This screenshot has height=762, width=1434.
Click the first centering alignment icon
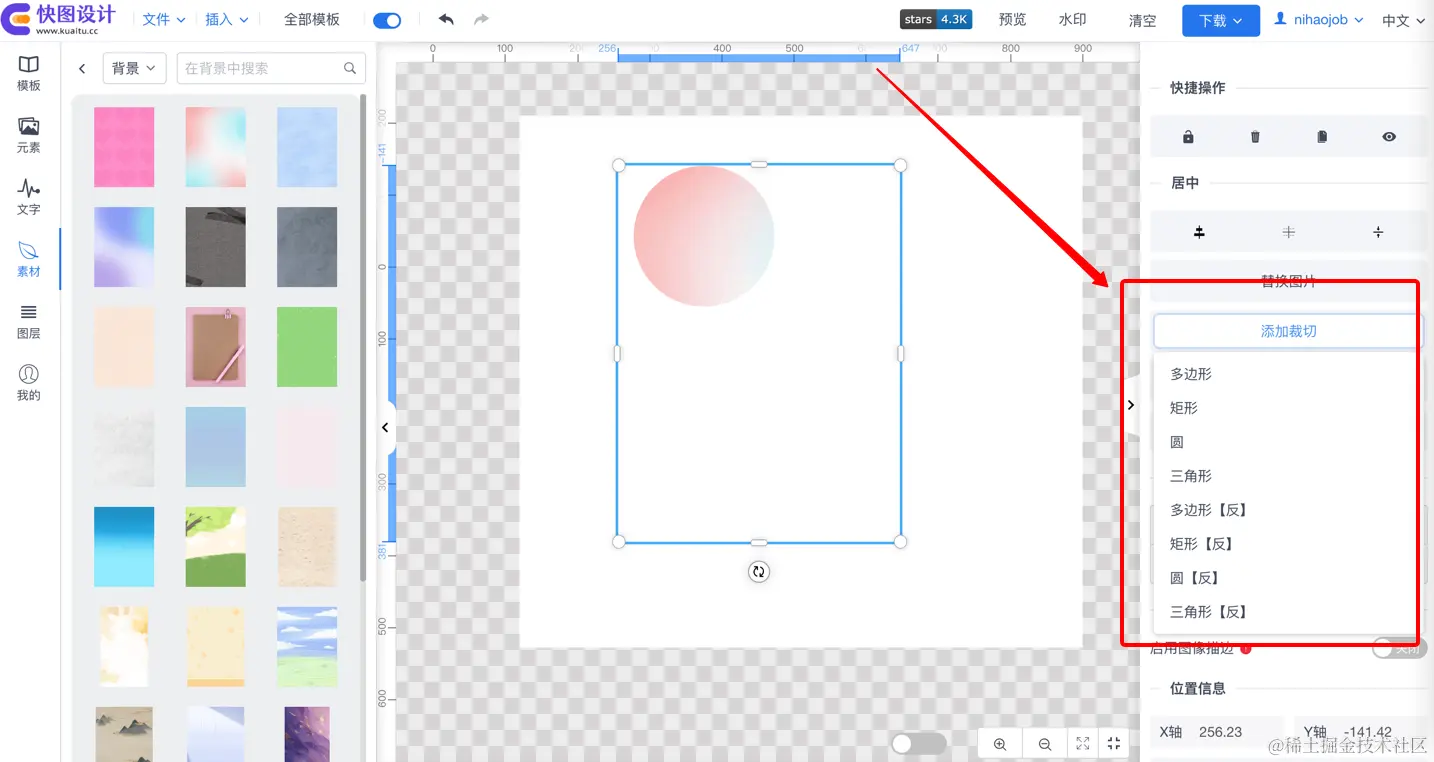pos(1199,232)
